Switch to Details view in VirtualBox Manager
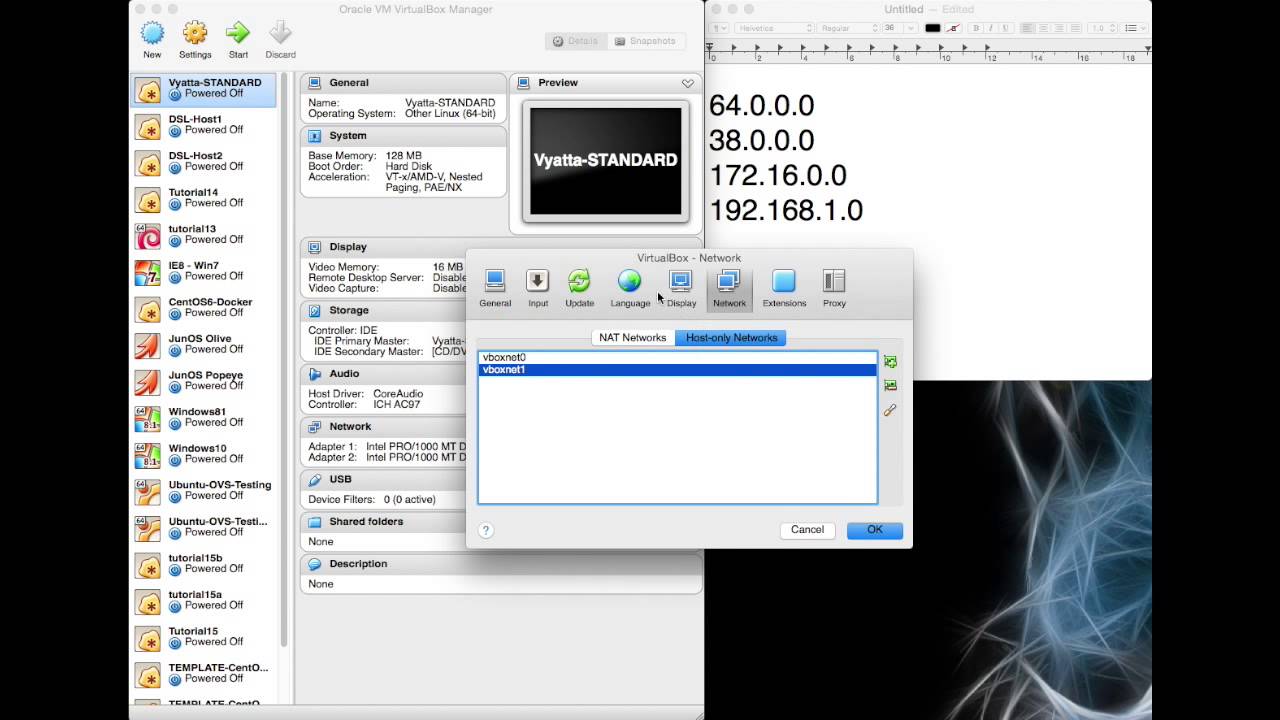This screenshot has width=1280, height=720. point(575,41)
